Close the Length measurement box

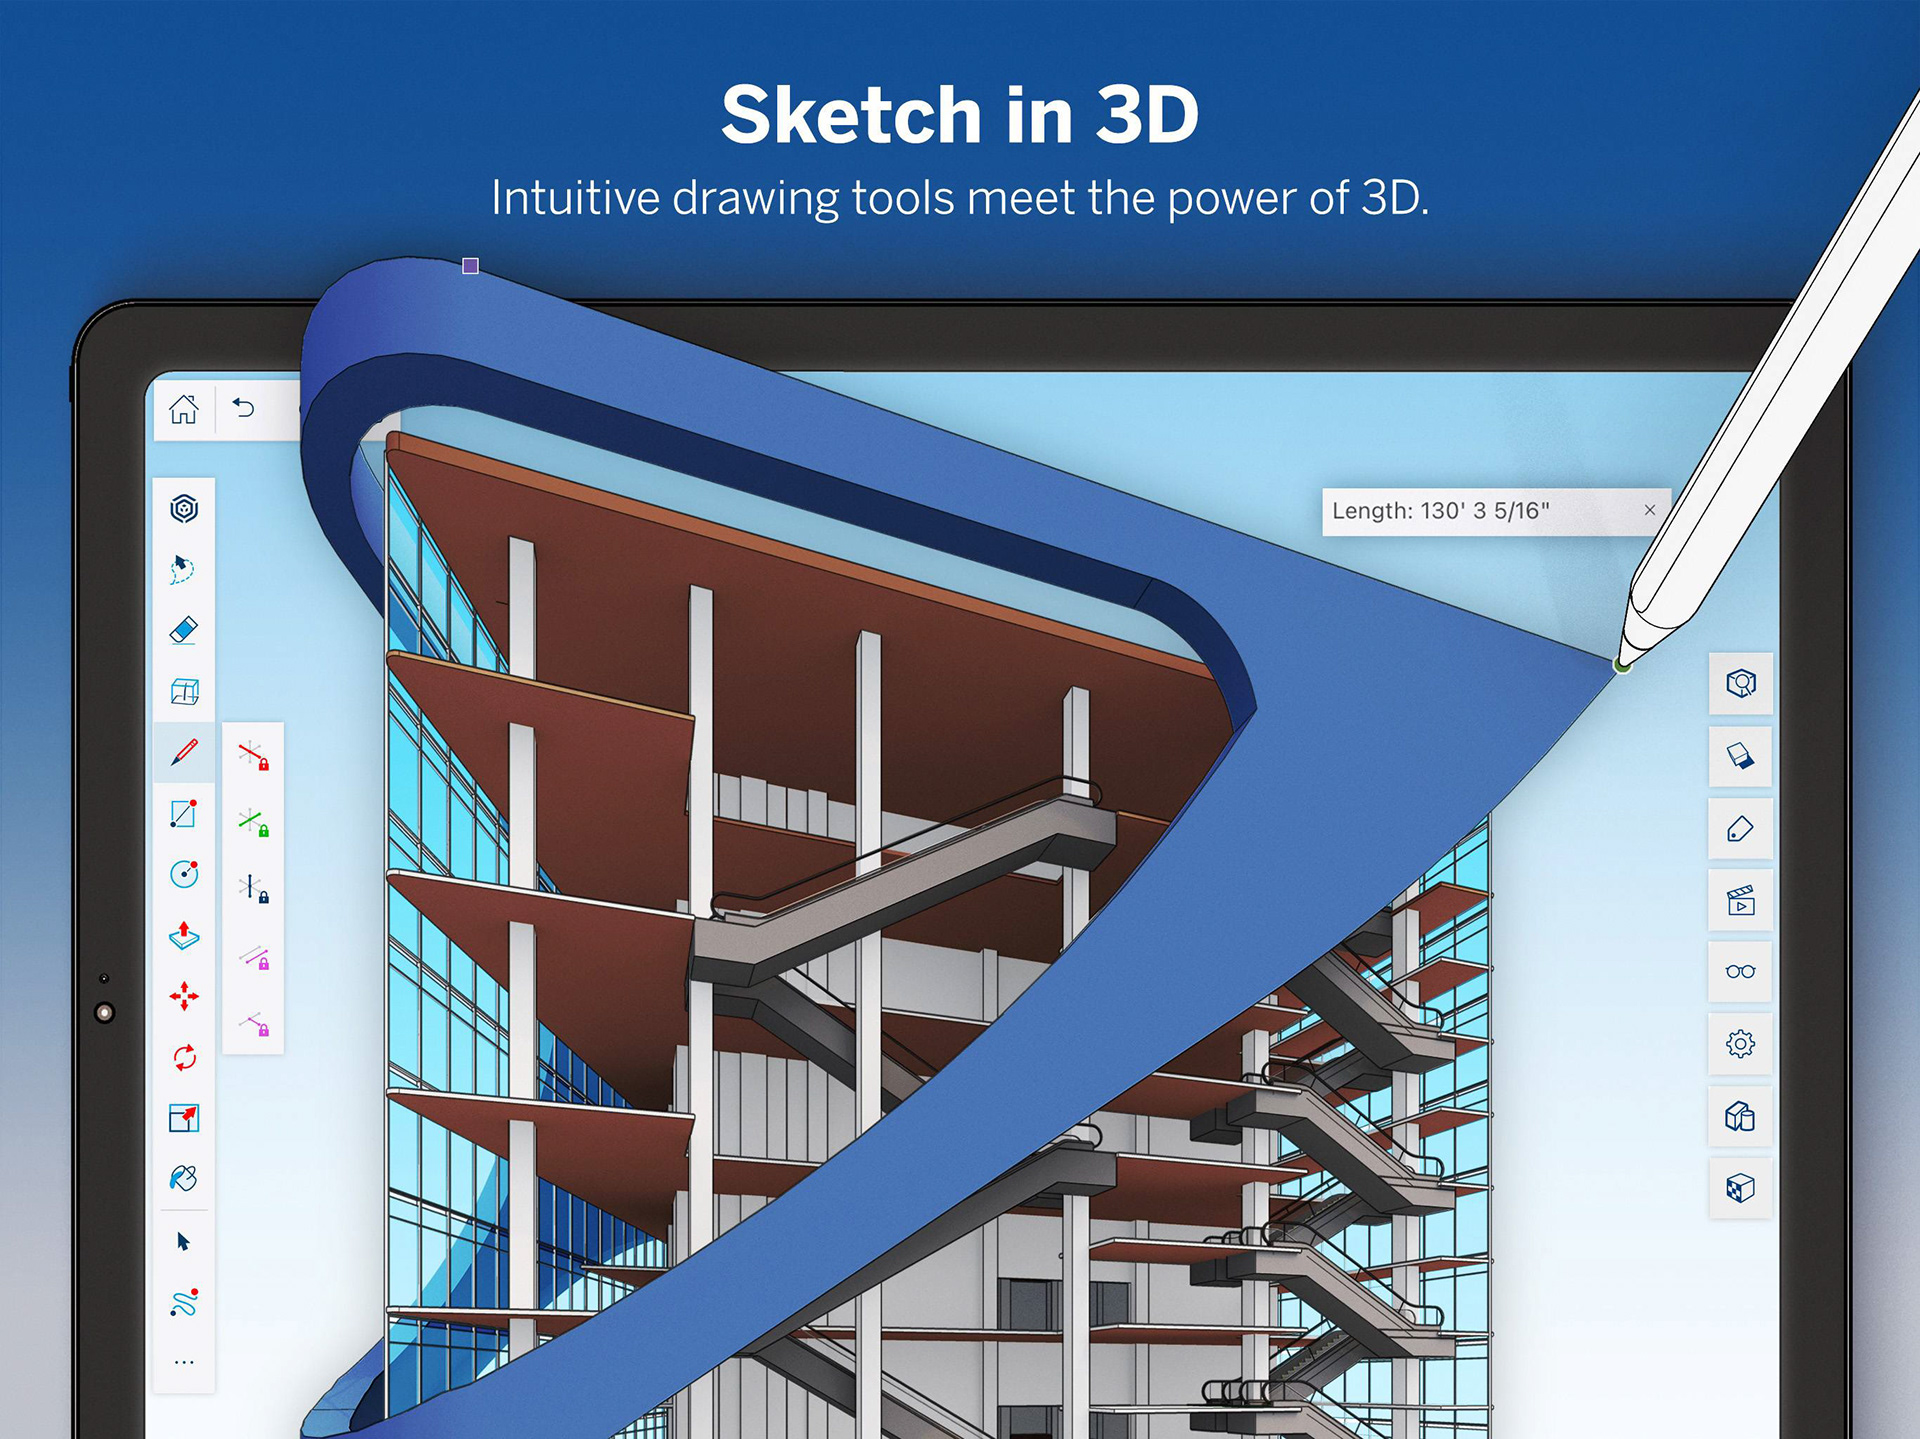click(x=1650, y=510)
